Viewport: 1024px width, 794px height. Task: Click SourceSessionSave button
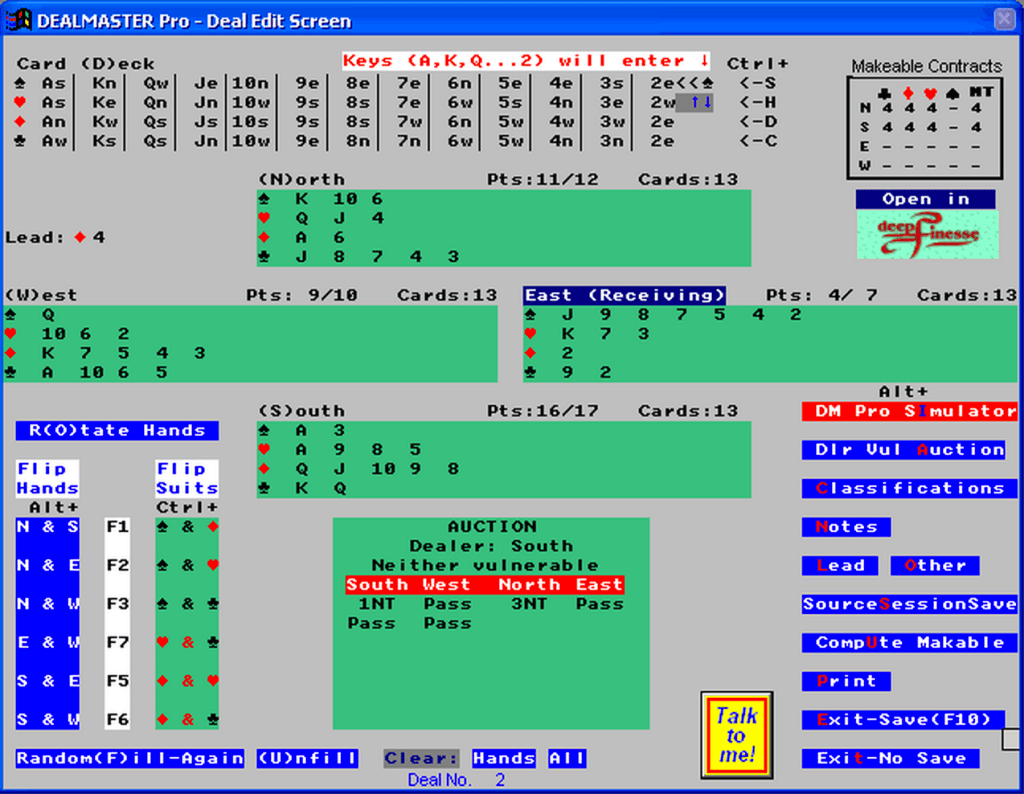[x=910, y=604]
